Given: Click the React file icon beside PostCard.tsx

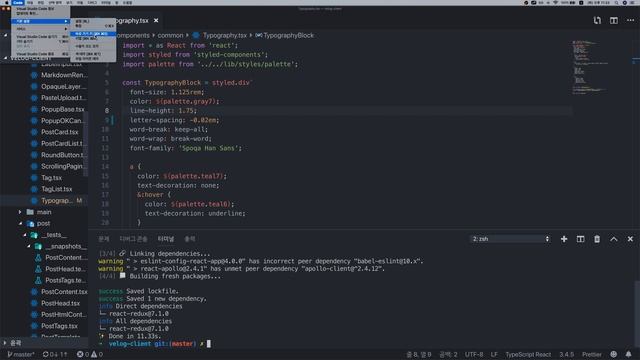Looking at the screenshot, I should click(34, 132).
